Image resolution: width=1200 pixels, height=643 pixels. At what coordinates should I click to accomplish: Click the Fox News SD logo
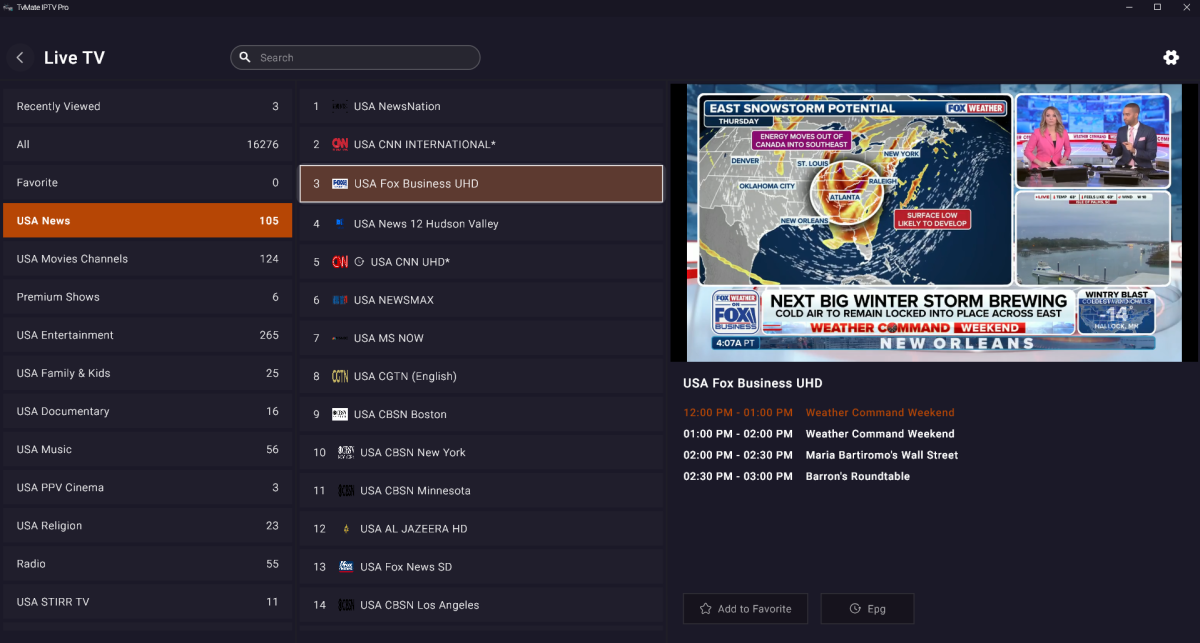346,567
